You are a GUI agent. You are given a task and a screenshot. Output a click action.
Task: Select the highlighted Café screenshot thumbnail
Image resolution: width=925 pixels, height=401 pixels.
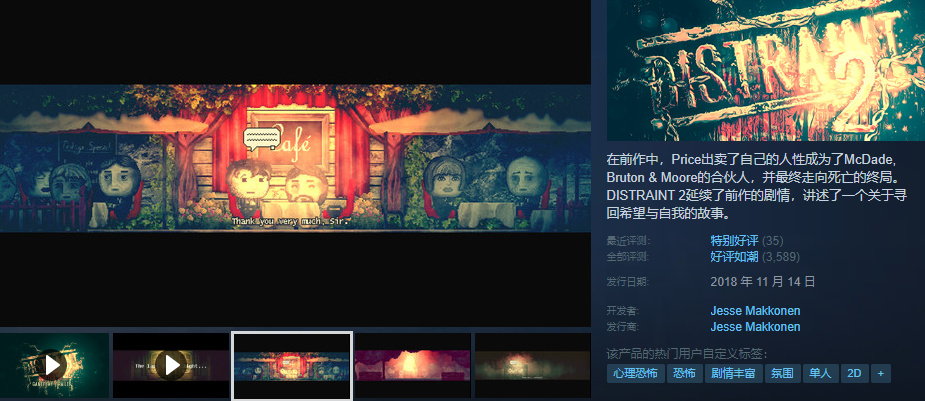click(293, 366)
